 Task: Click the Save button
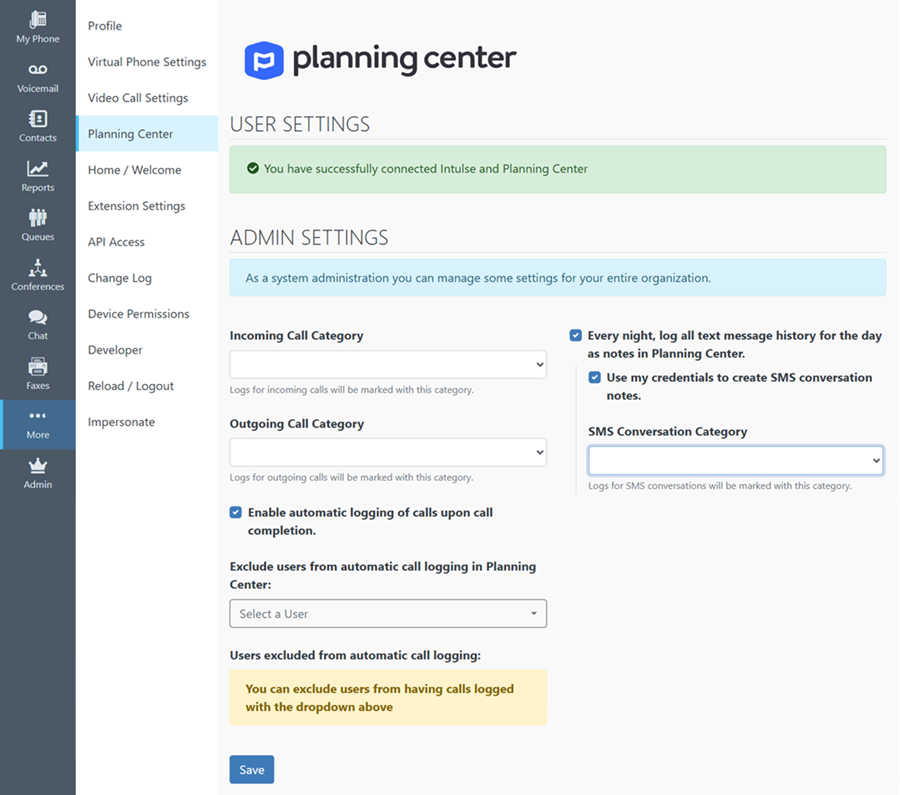pyautogui.click(x=252, y=770)
